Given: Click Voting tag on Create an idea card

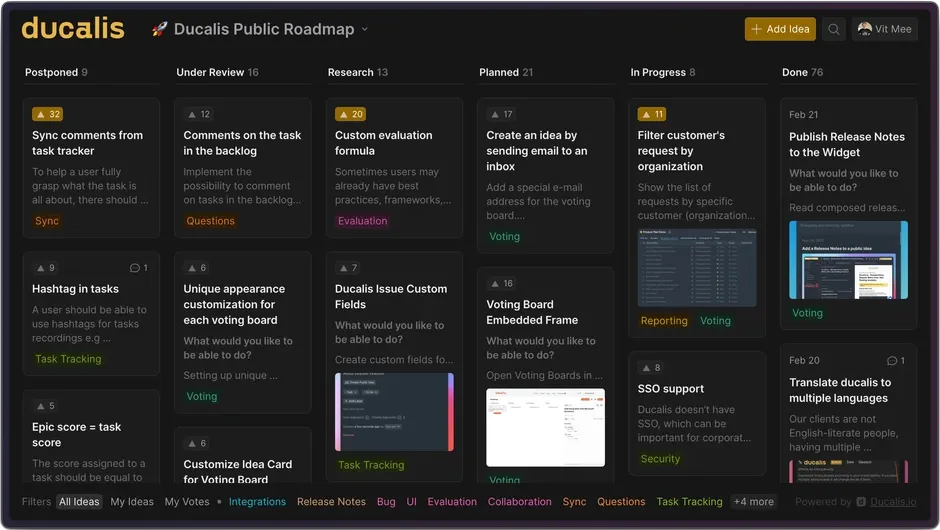Looking at the screenshot, I should (x=504, y=236).
